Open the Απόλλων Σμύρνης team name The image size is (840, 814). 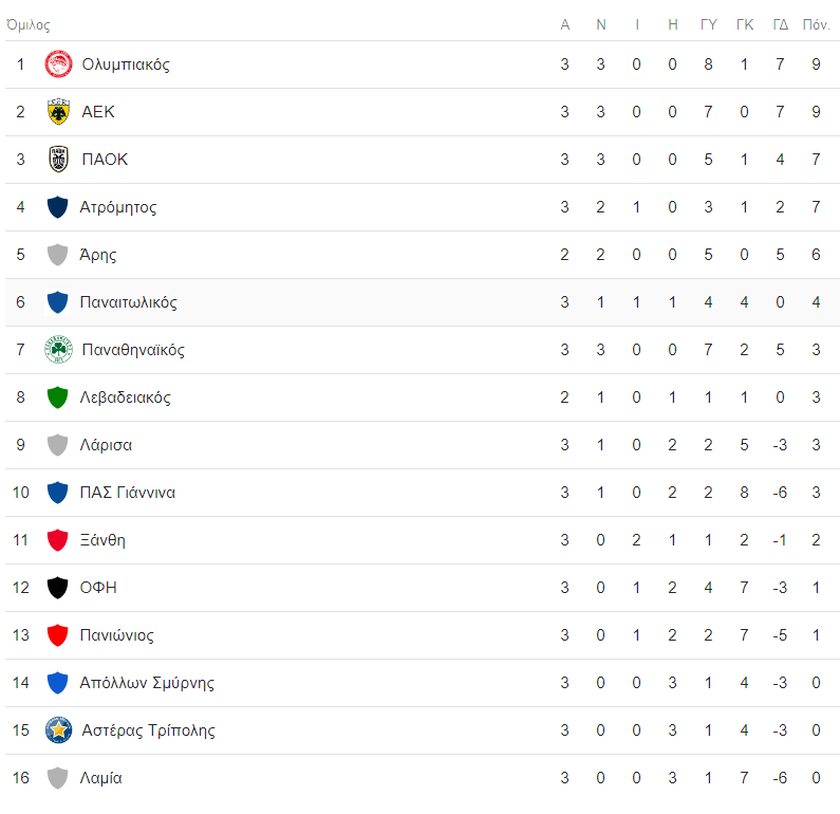click(147, 683)
